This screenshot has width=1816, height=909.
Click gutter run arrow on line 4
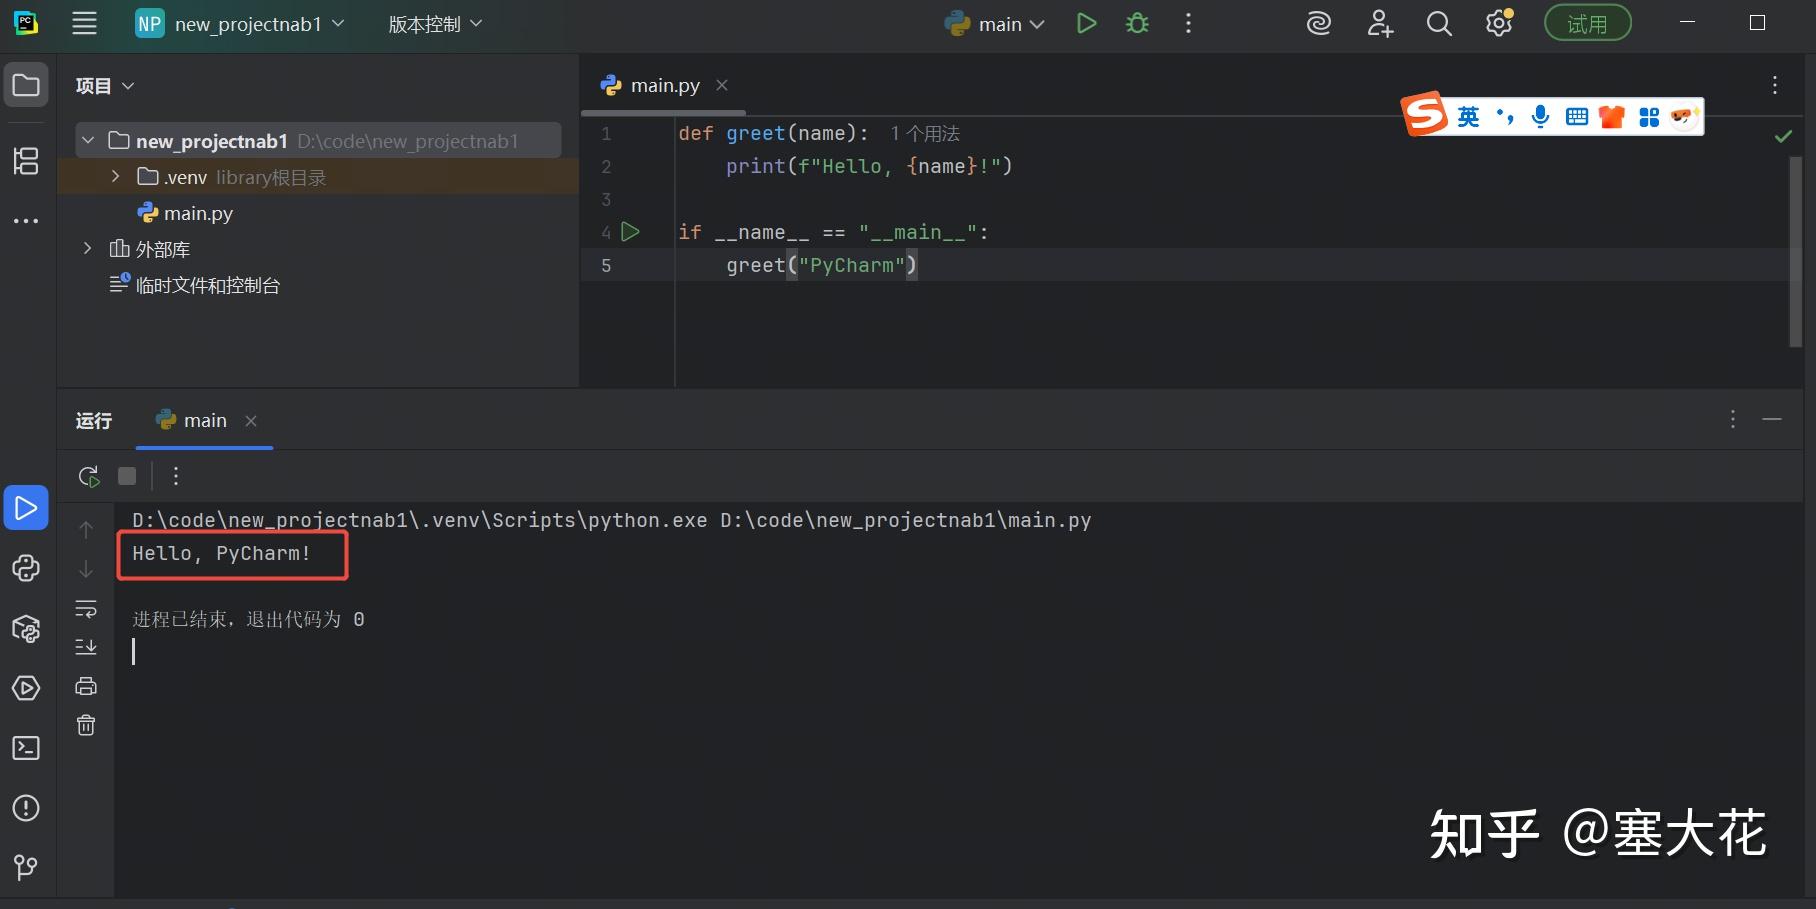click(630, 232)
